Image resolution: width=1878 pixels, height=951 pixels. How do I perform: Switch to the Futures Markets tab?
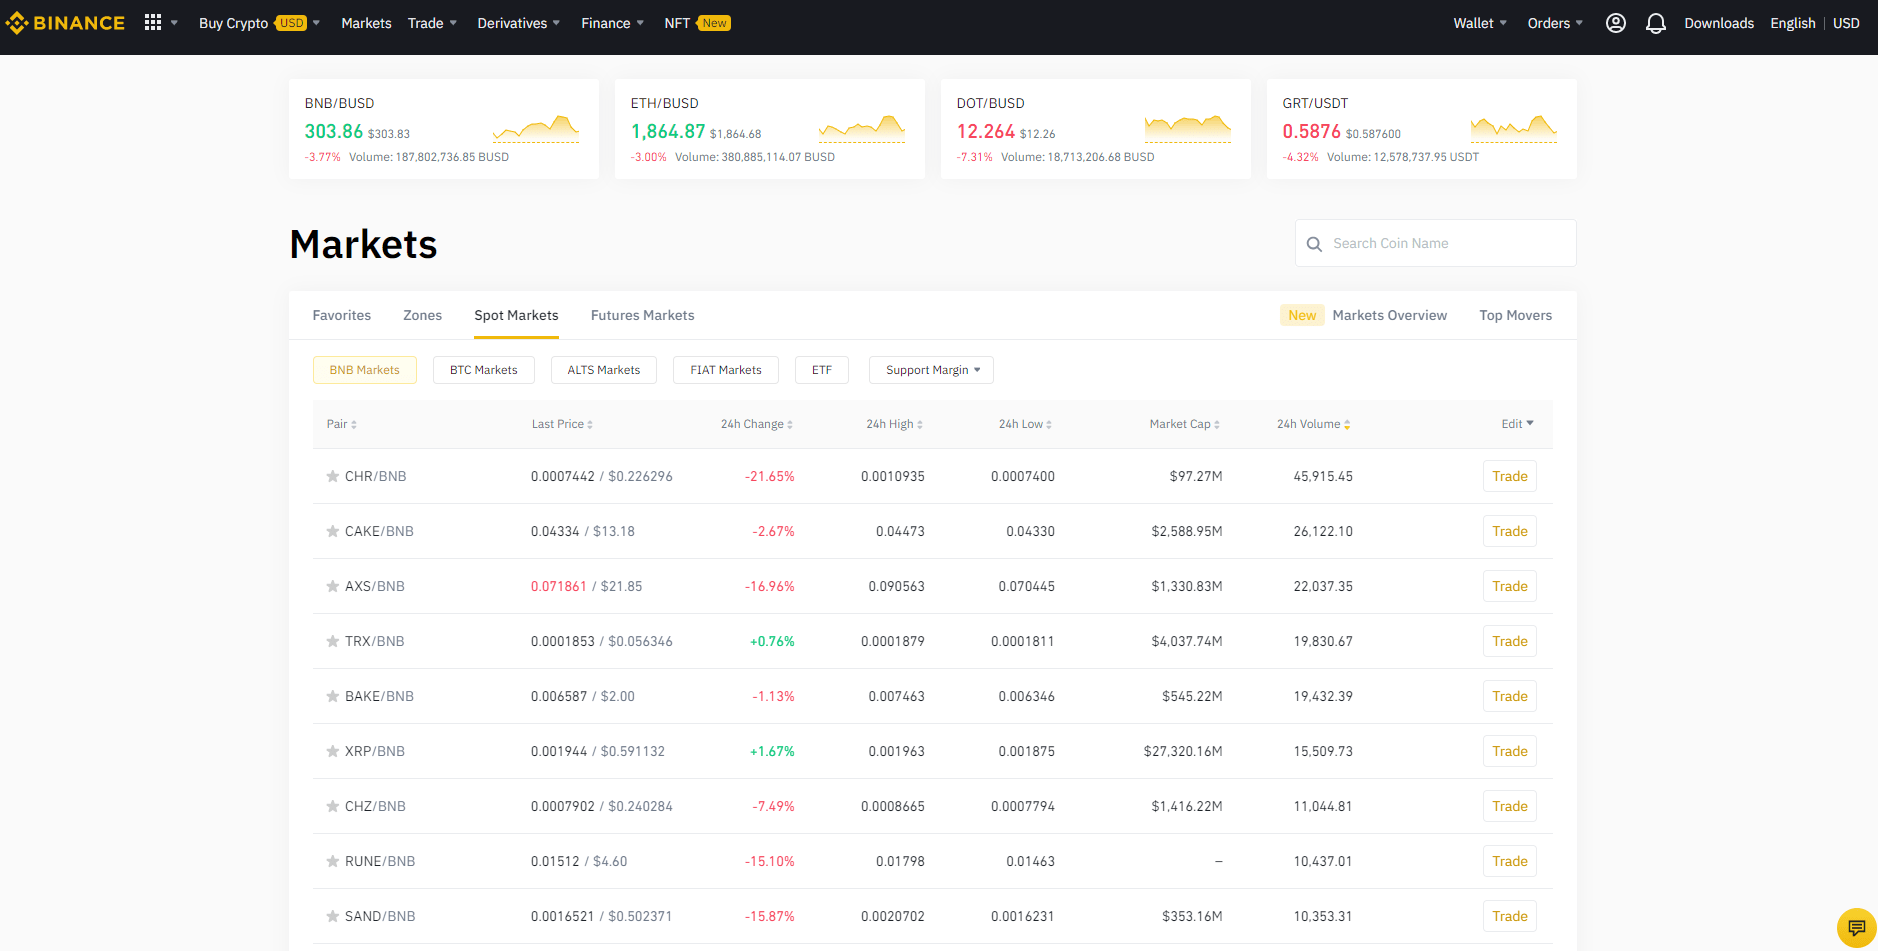642,315
